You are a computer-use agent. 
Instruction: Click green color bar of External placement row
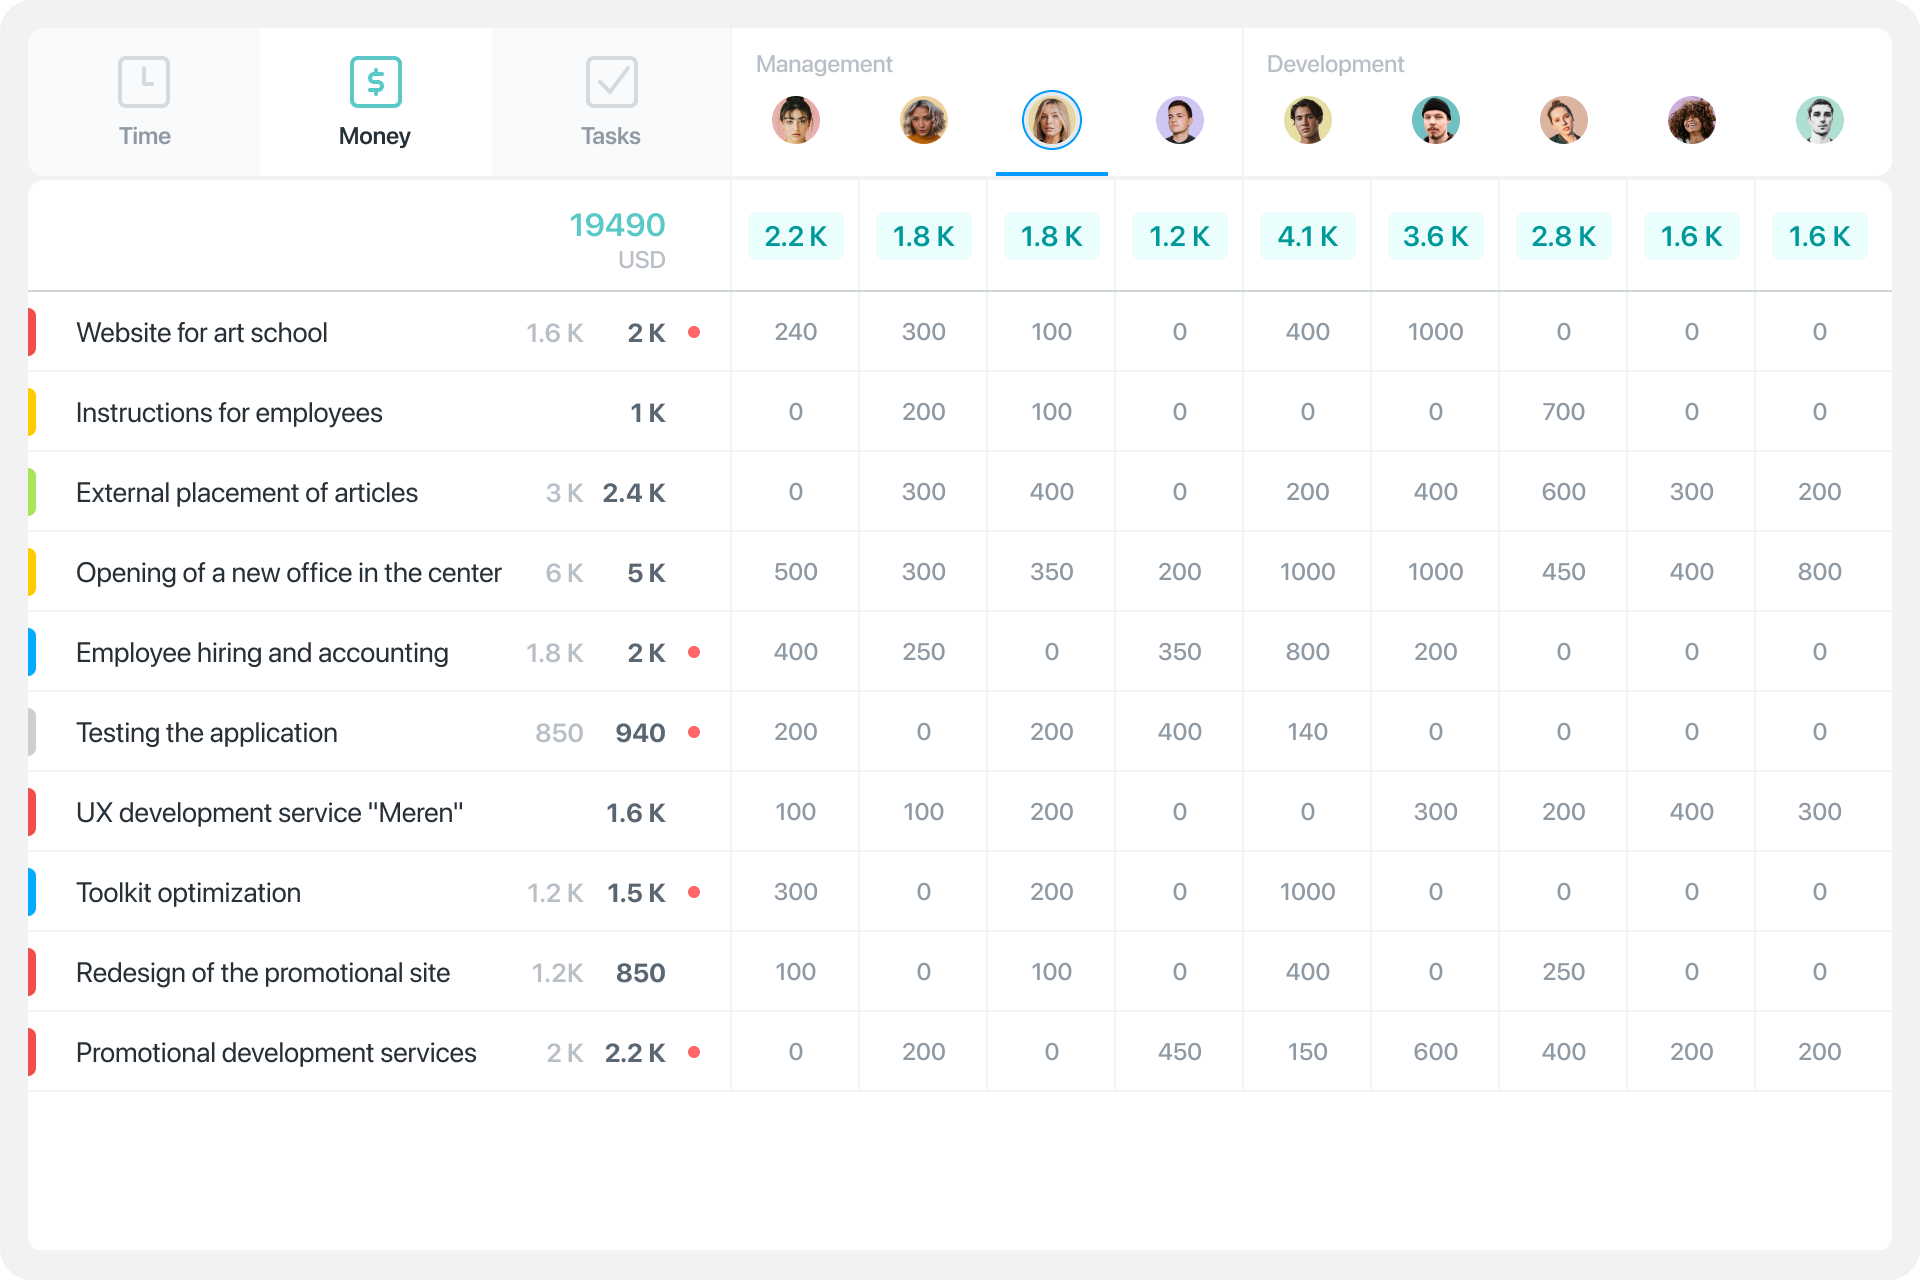point(32,492)
